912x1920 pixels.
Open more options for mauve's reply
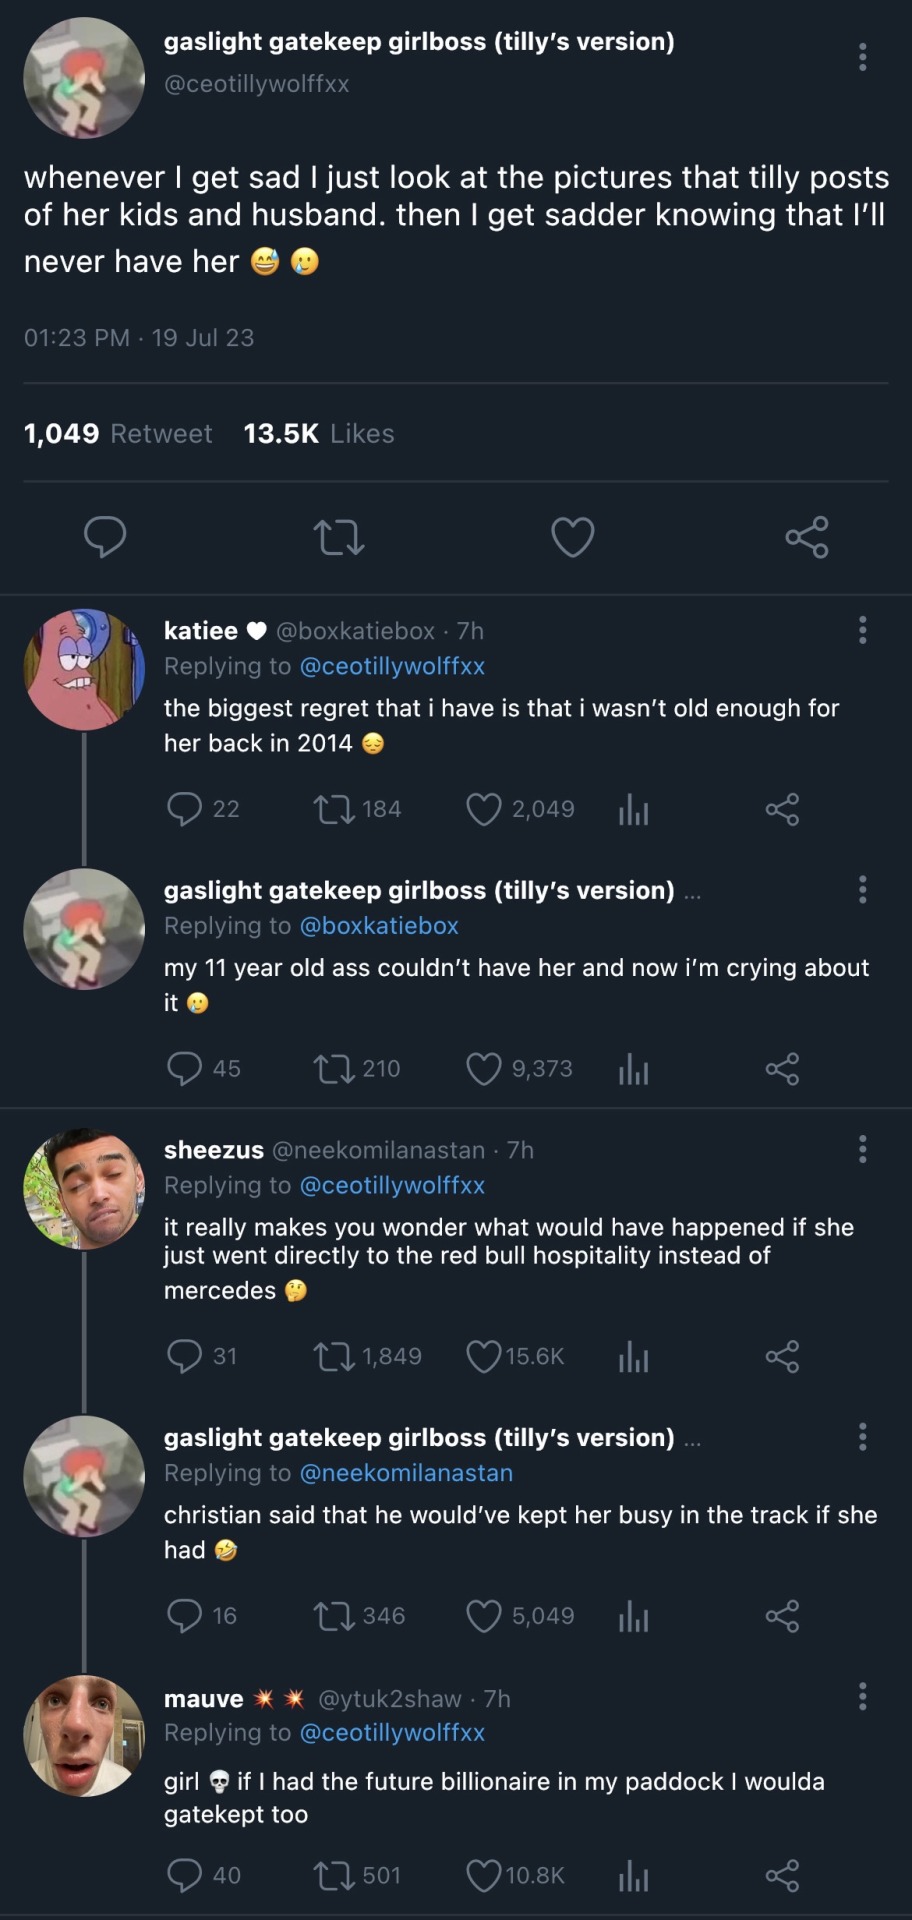[x=862, y=1697]
